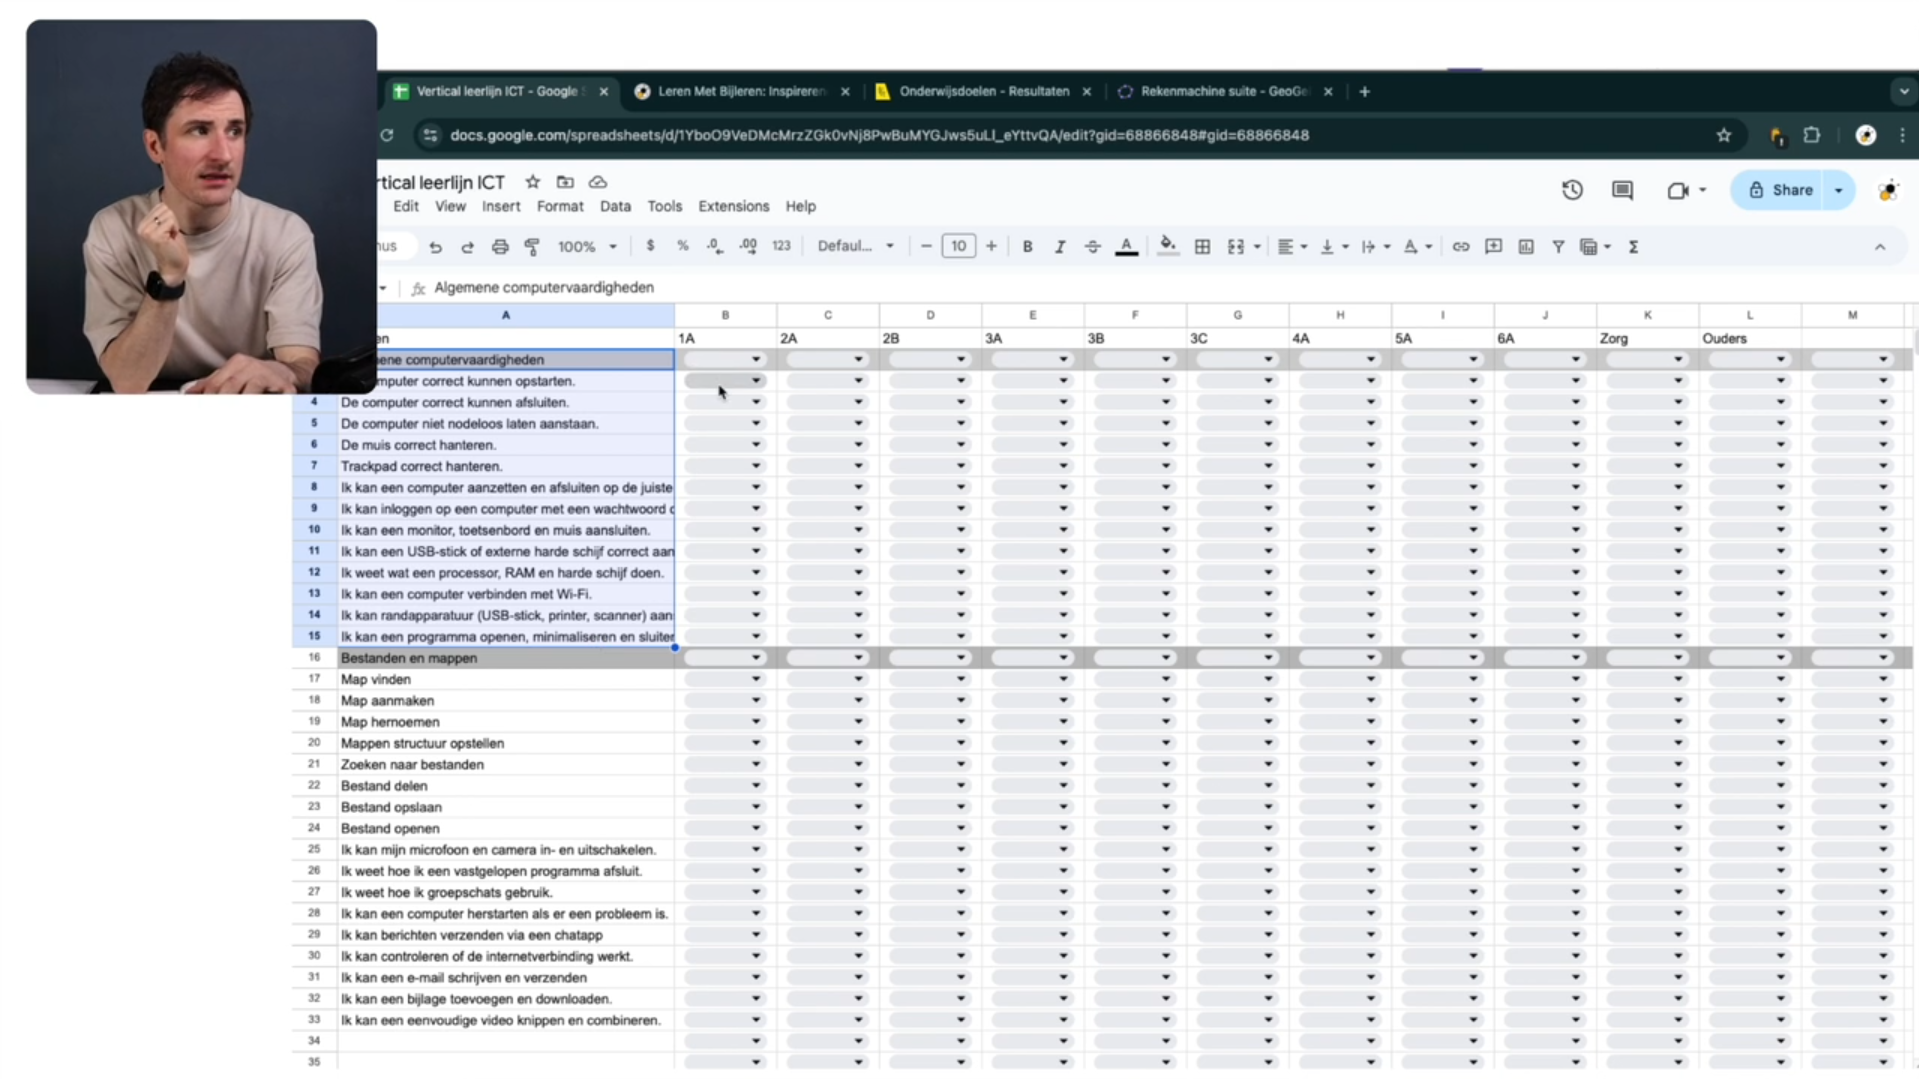Open the borders tool
The image size is (1919, 1079).
point(1203,247)
